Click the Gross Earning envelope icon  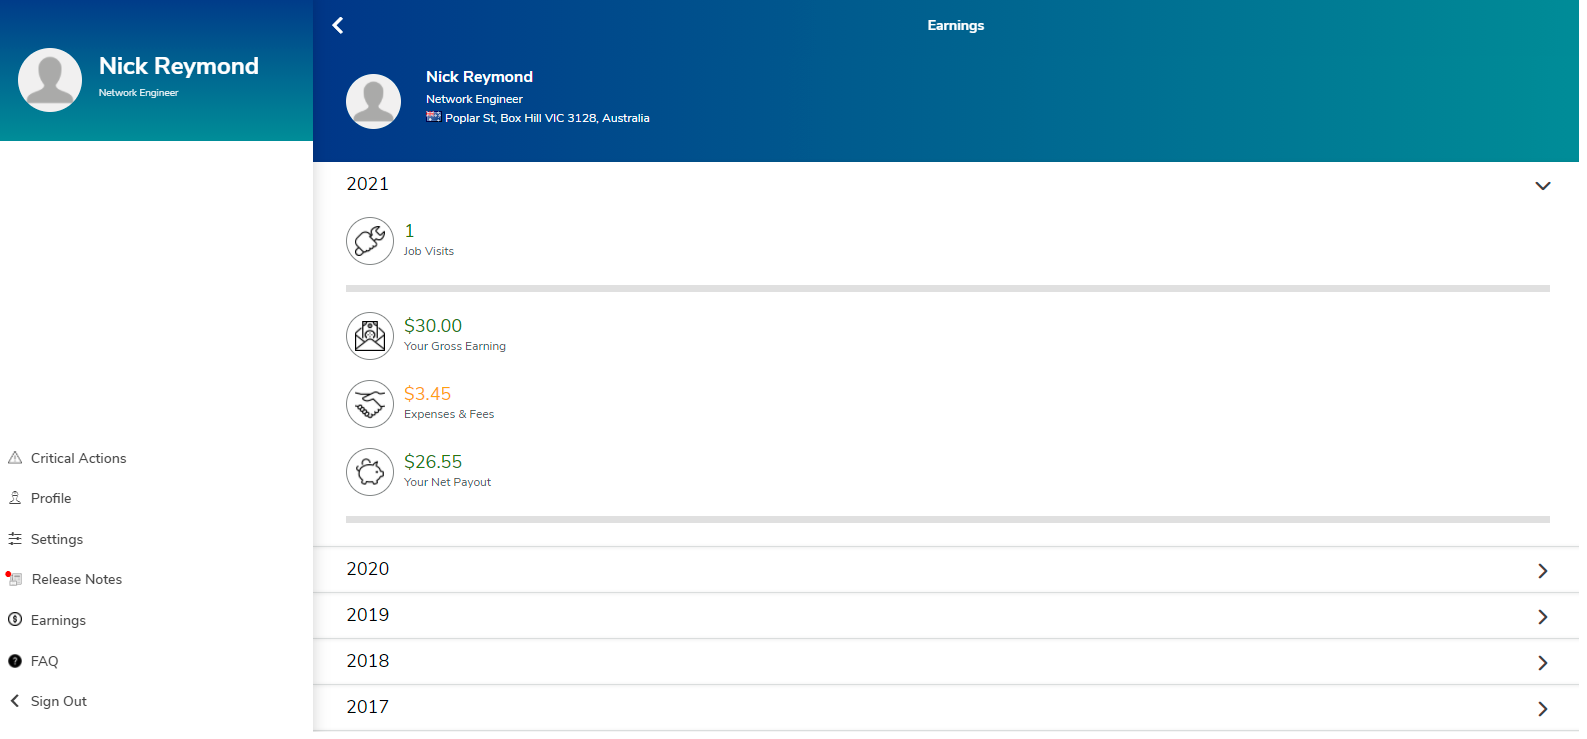click(x=370, y=336)
